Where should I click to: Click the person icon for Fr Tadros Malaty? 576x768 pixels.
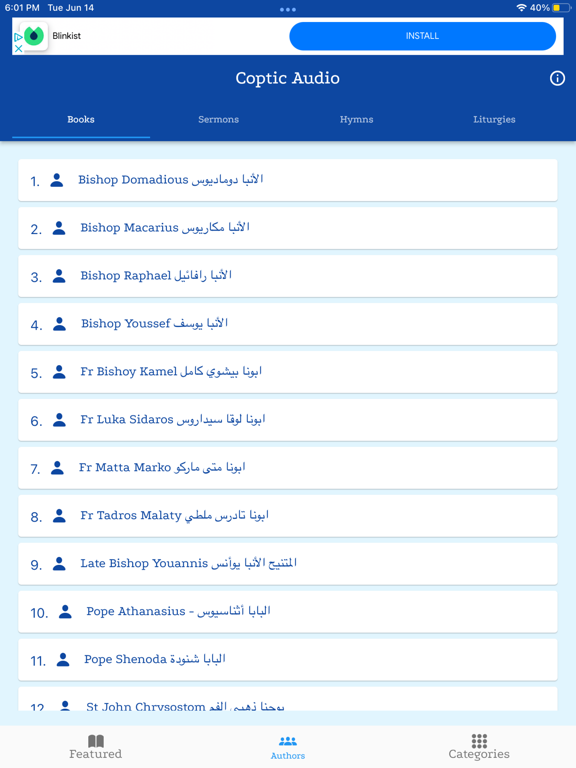point(59,516)
